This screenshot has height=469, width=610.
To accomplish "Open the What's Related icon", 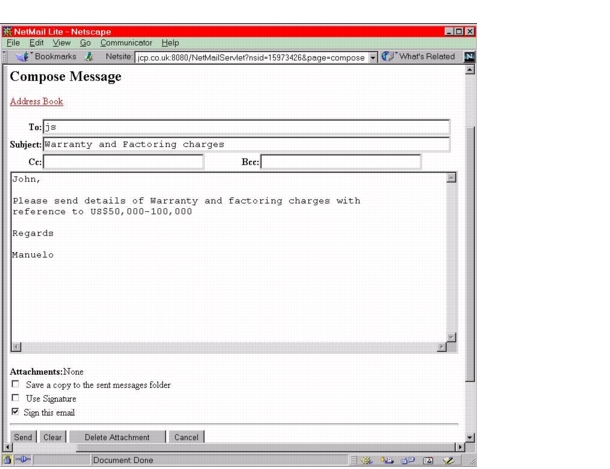I will point(387,57).
